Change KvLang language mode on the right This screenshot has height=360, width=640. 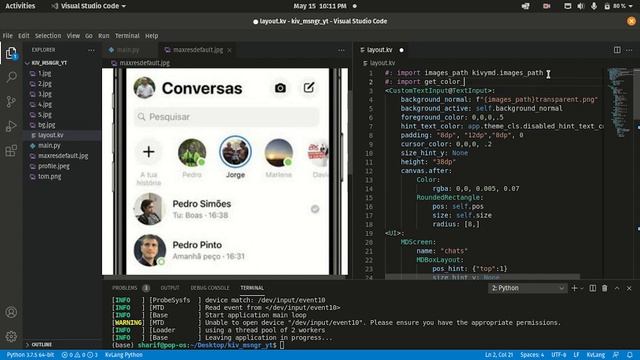coord(596,355)
